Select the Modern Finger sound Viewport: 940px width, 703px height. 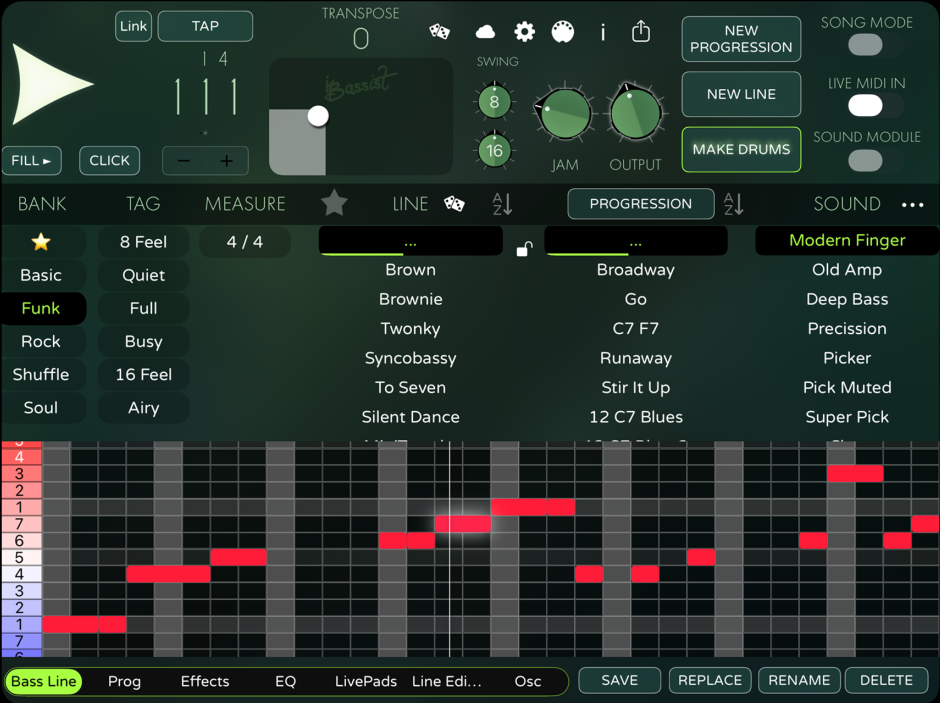pos(847,240)
